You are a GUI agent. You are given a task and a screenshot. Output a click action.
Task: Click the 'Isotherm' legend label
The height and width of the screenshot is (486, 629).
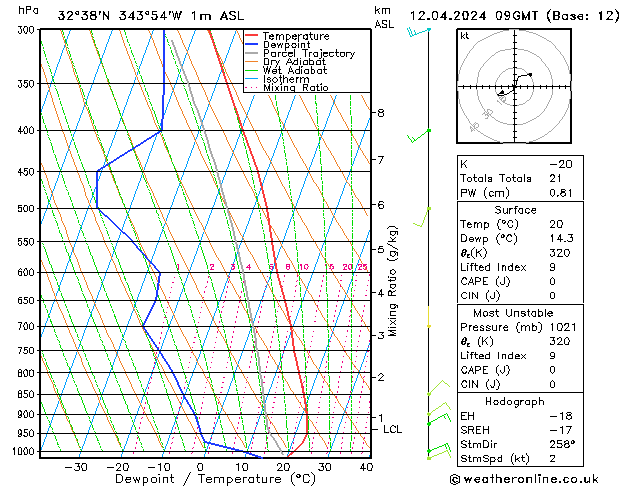tap(286, 79)
